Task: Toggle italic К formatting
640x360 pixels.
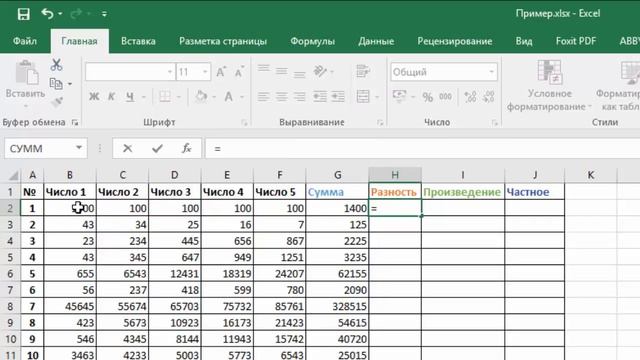Action: tap(111, 97)
